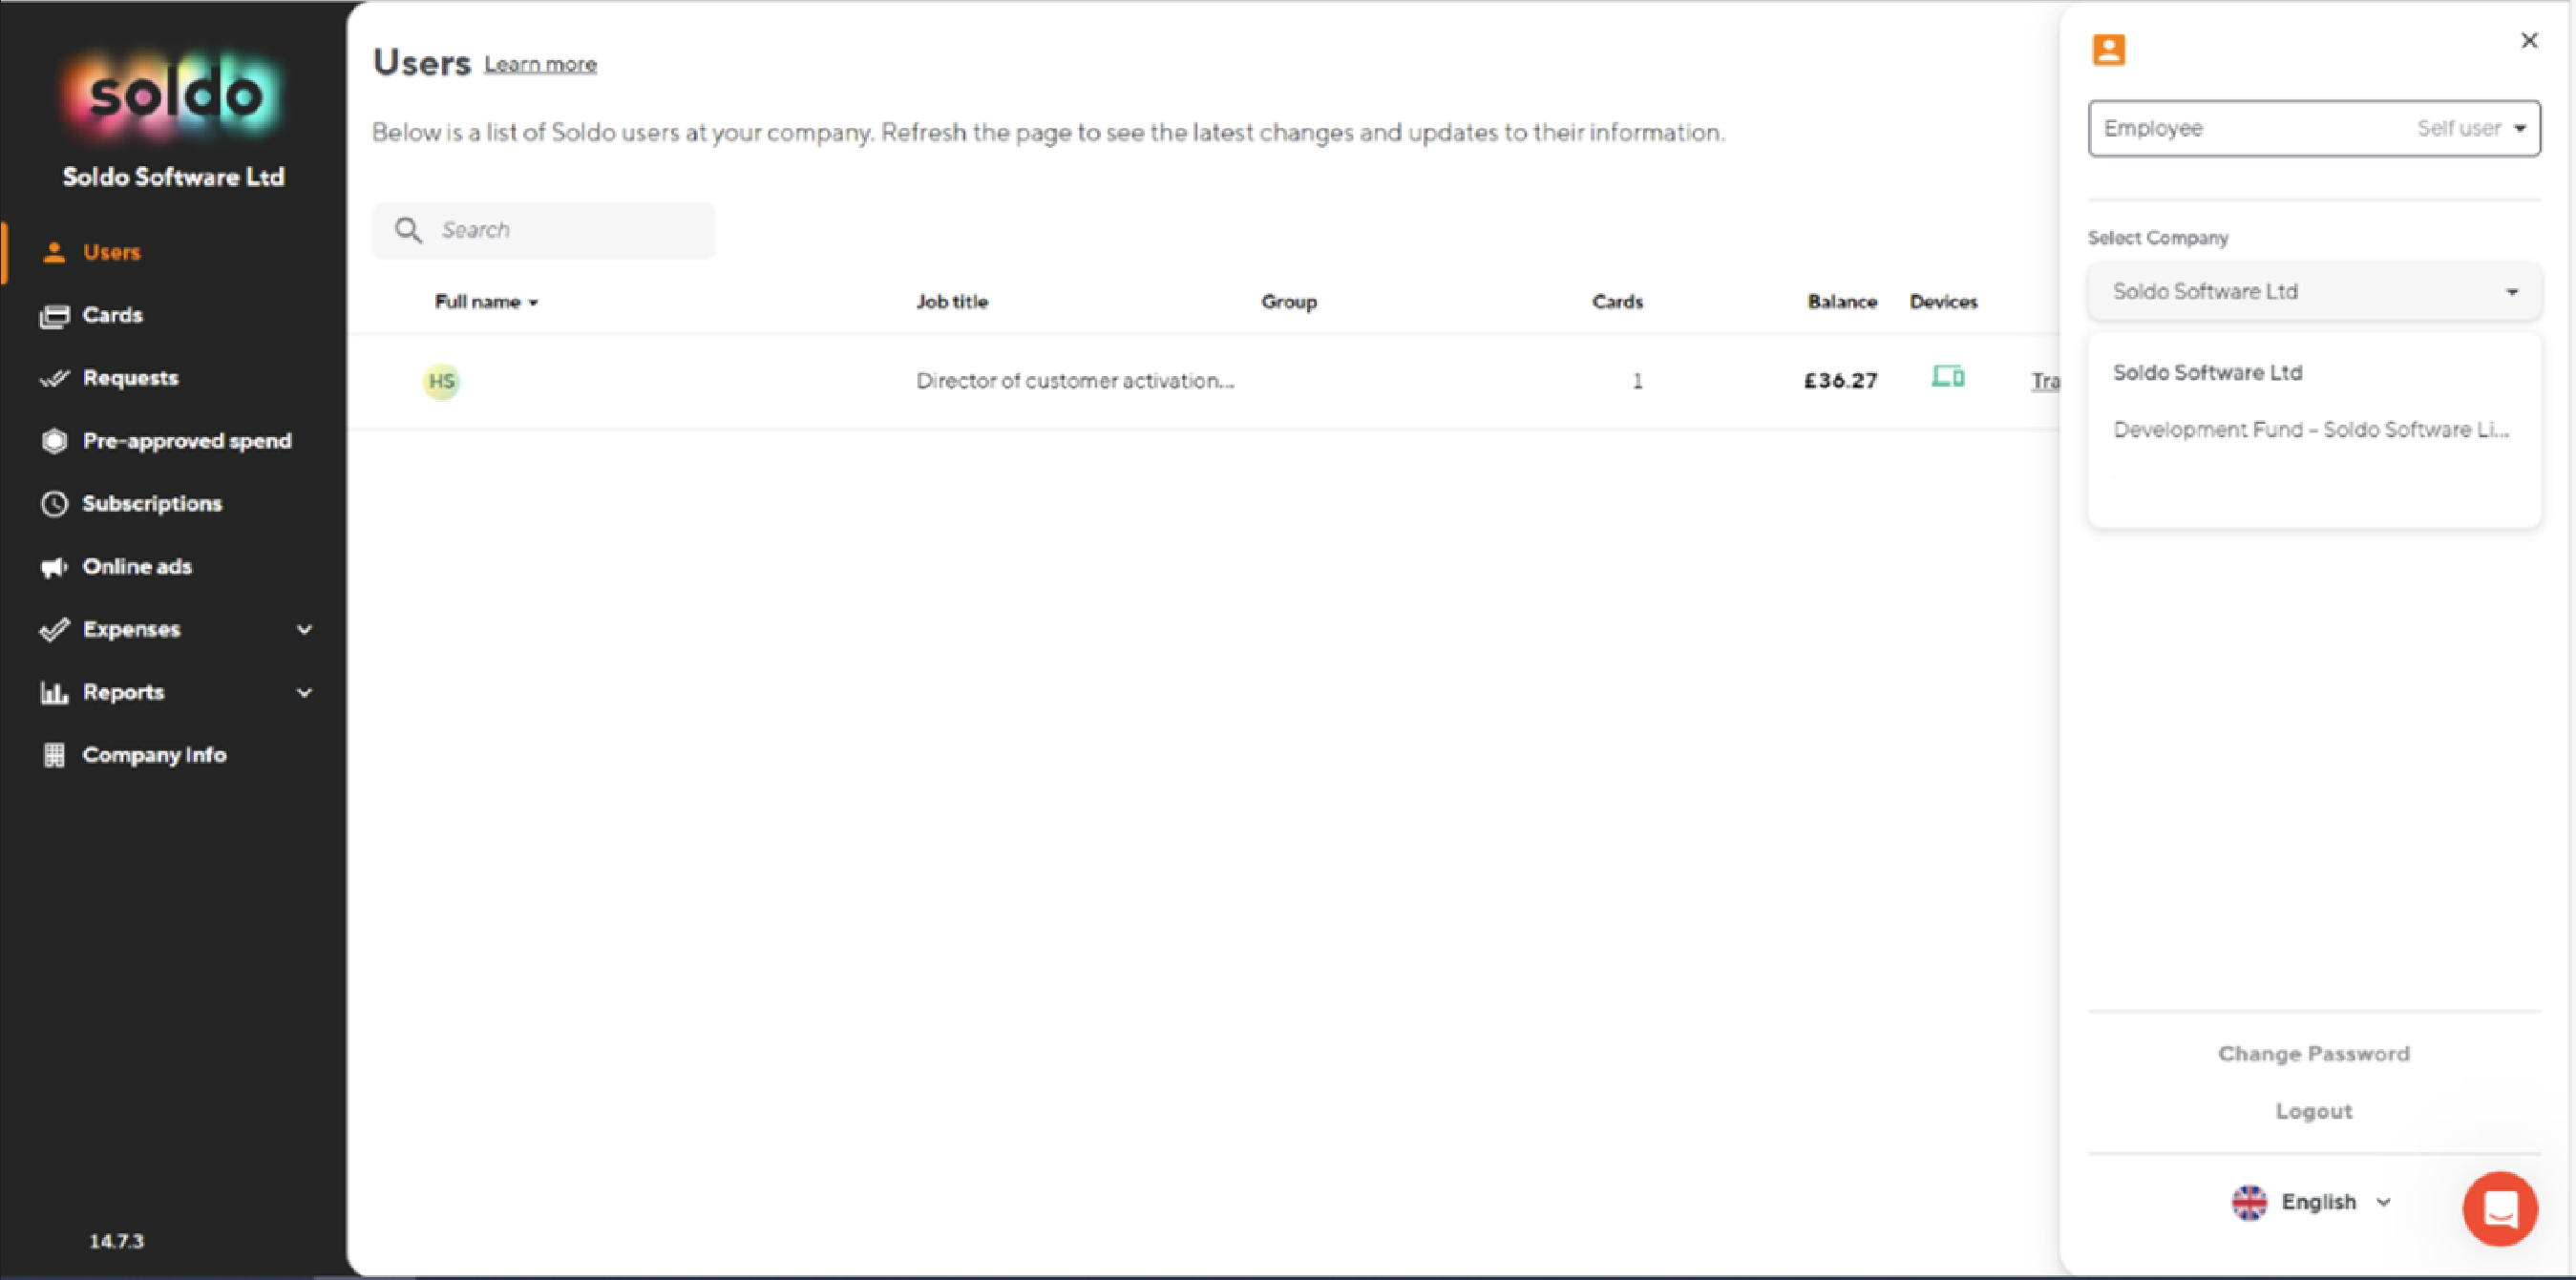
Task: Click the Users person icon in sidebar
Action: coord(54,252)
